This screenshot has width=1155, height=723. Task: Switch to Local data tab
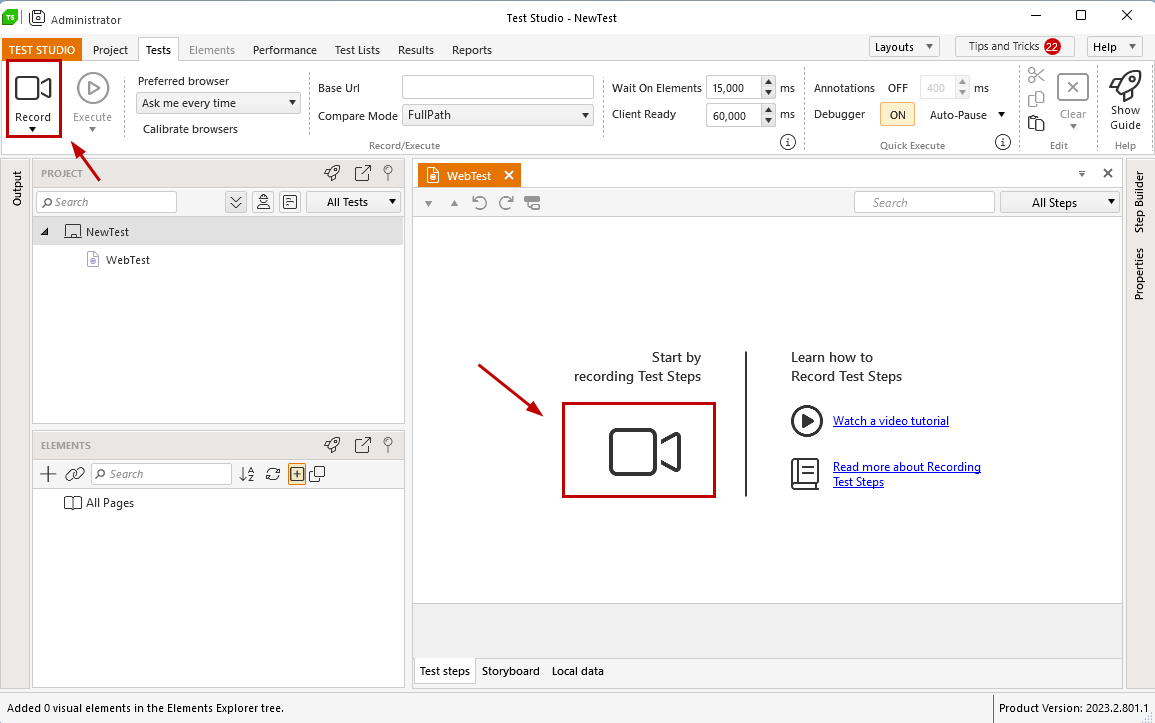coord(578,671)
